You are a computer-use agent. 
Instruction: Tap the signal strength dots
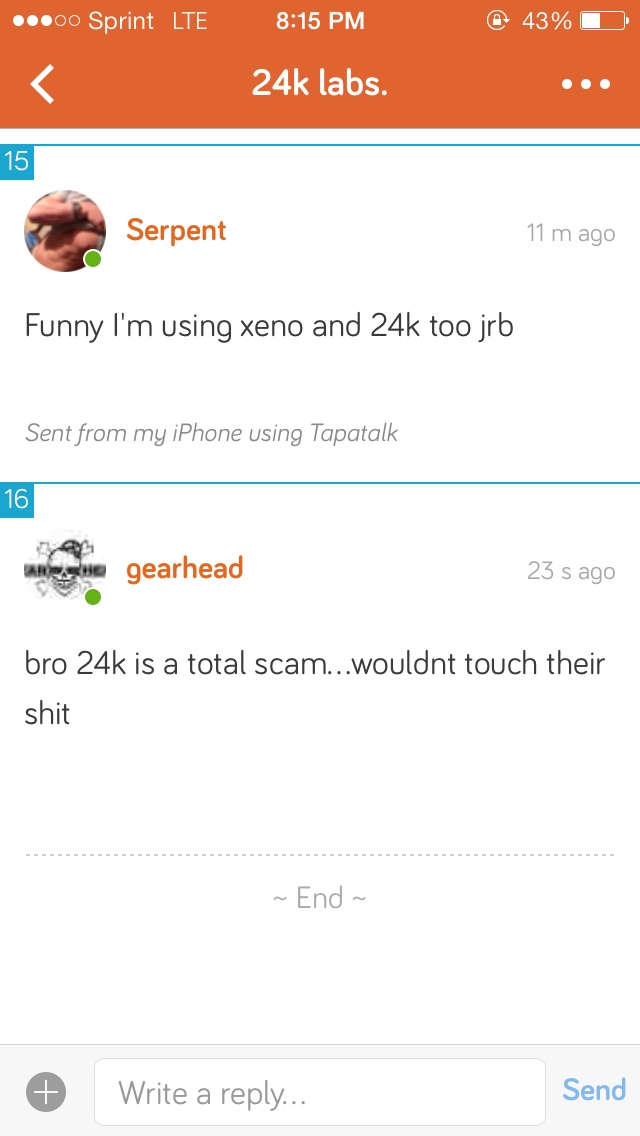pos(46,21)
